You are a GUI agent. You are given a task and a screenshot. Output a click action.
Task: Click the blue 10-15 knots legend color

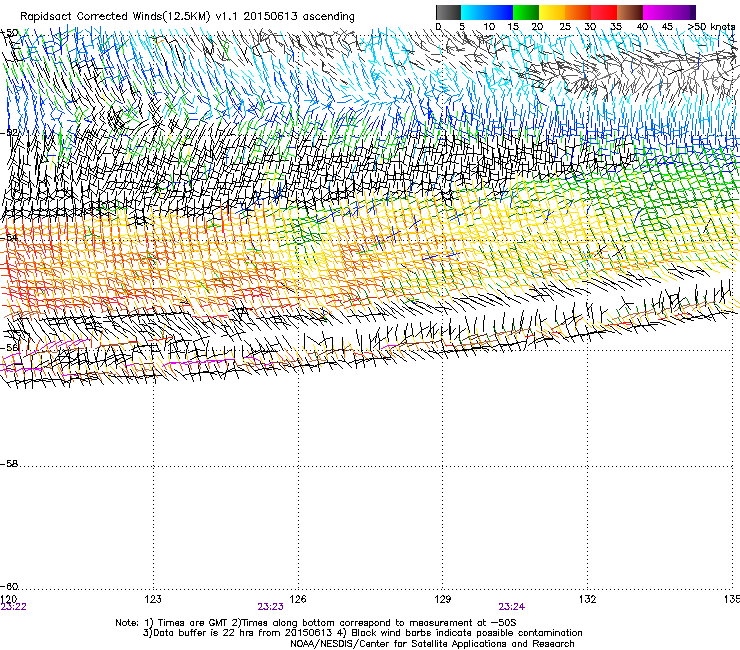500,12
